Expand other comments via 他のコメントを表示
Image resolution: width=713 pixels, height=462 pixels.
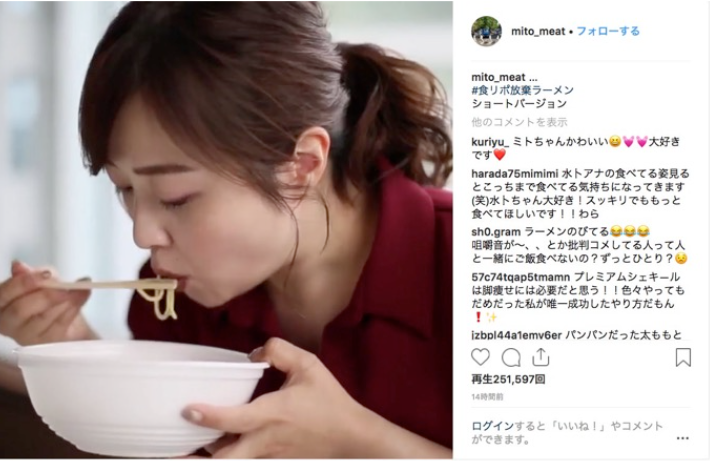pyautogui.click(x=519, y=122)
